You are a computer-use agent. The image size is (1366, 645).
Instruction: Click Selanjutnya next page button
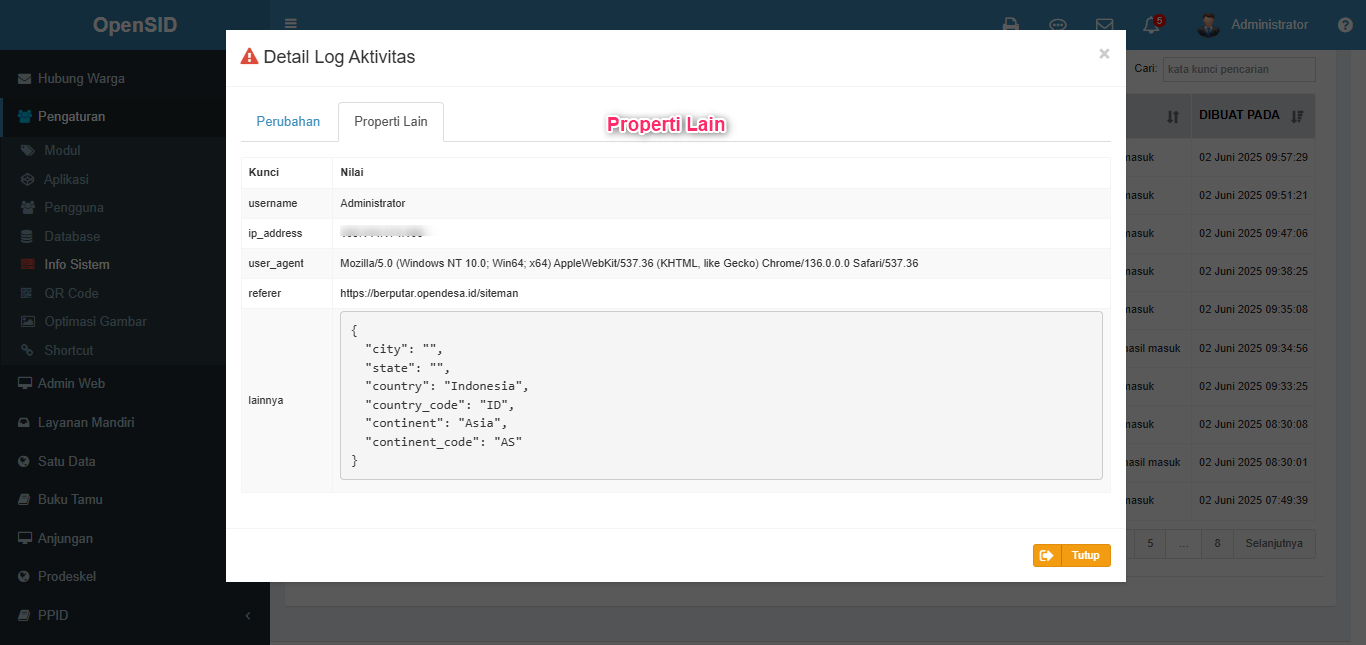[x=1274, y=543]
